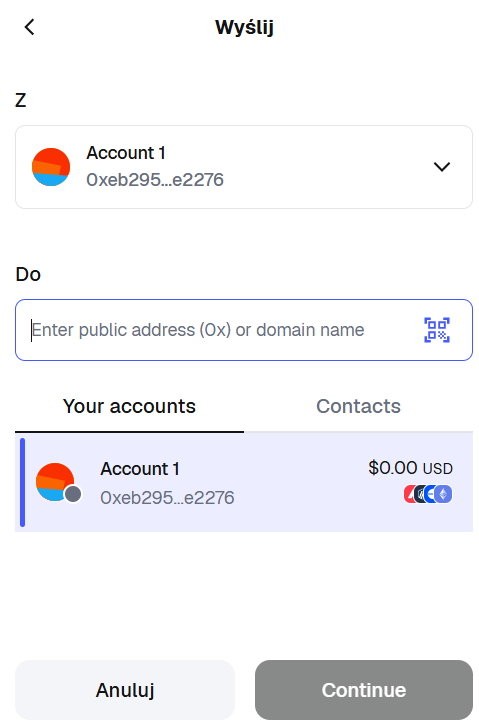Viewport: 479px width, 726px height.
Task: Select the Your accounts tab
Action: [130, 407]
